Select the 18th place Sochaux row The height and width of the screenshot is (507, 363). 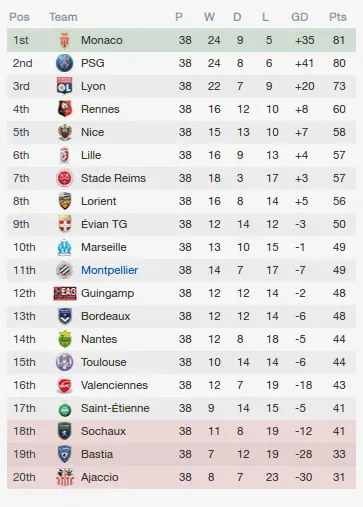[181, 431]
